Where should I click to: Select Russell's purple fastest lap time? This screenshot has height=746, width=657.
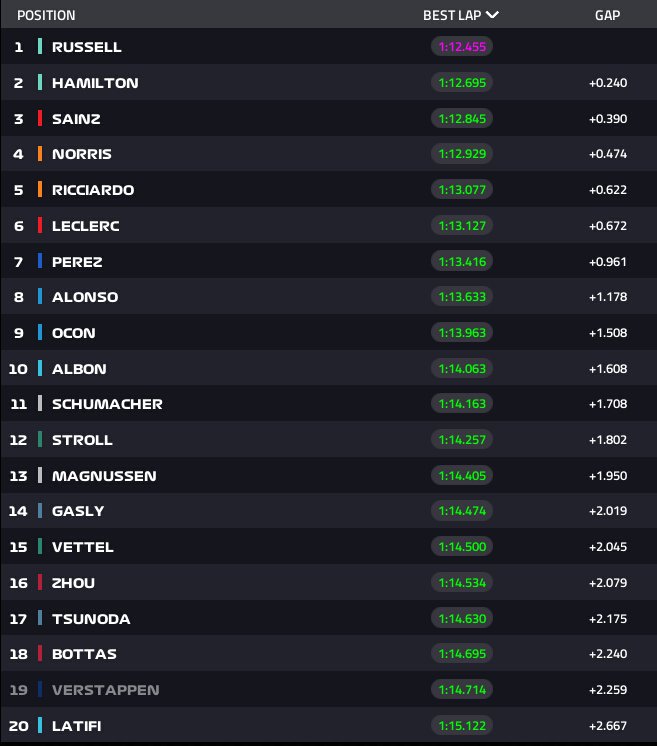click(462, 47)
